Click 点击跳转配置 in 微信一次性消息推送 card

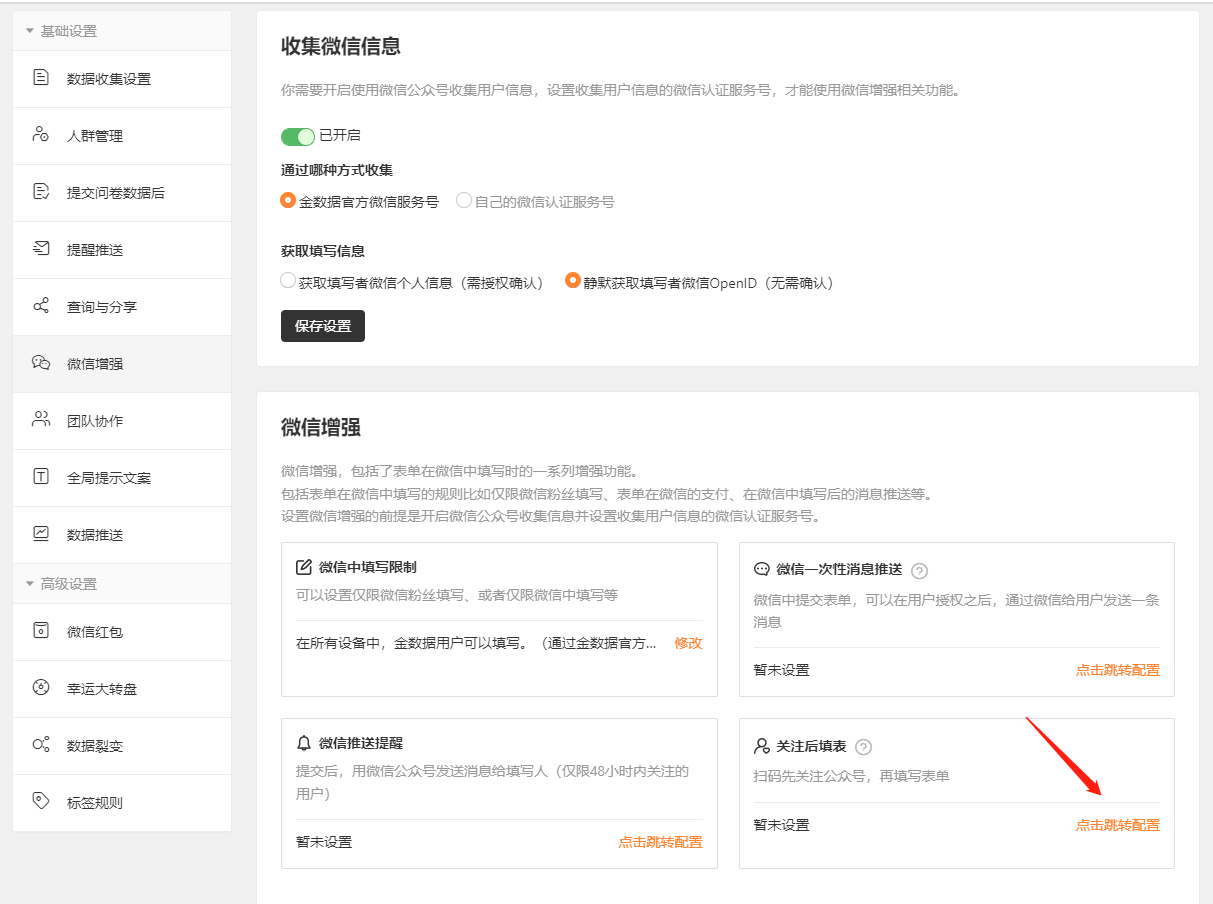pos(1118,670)
